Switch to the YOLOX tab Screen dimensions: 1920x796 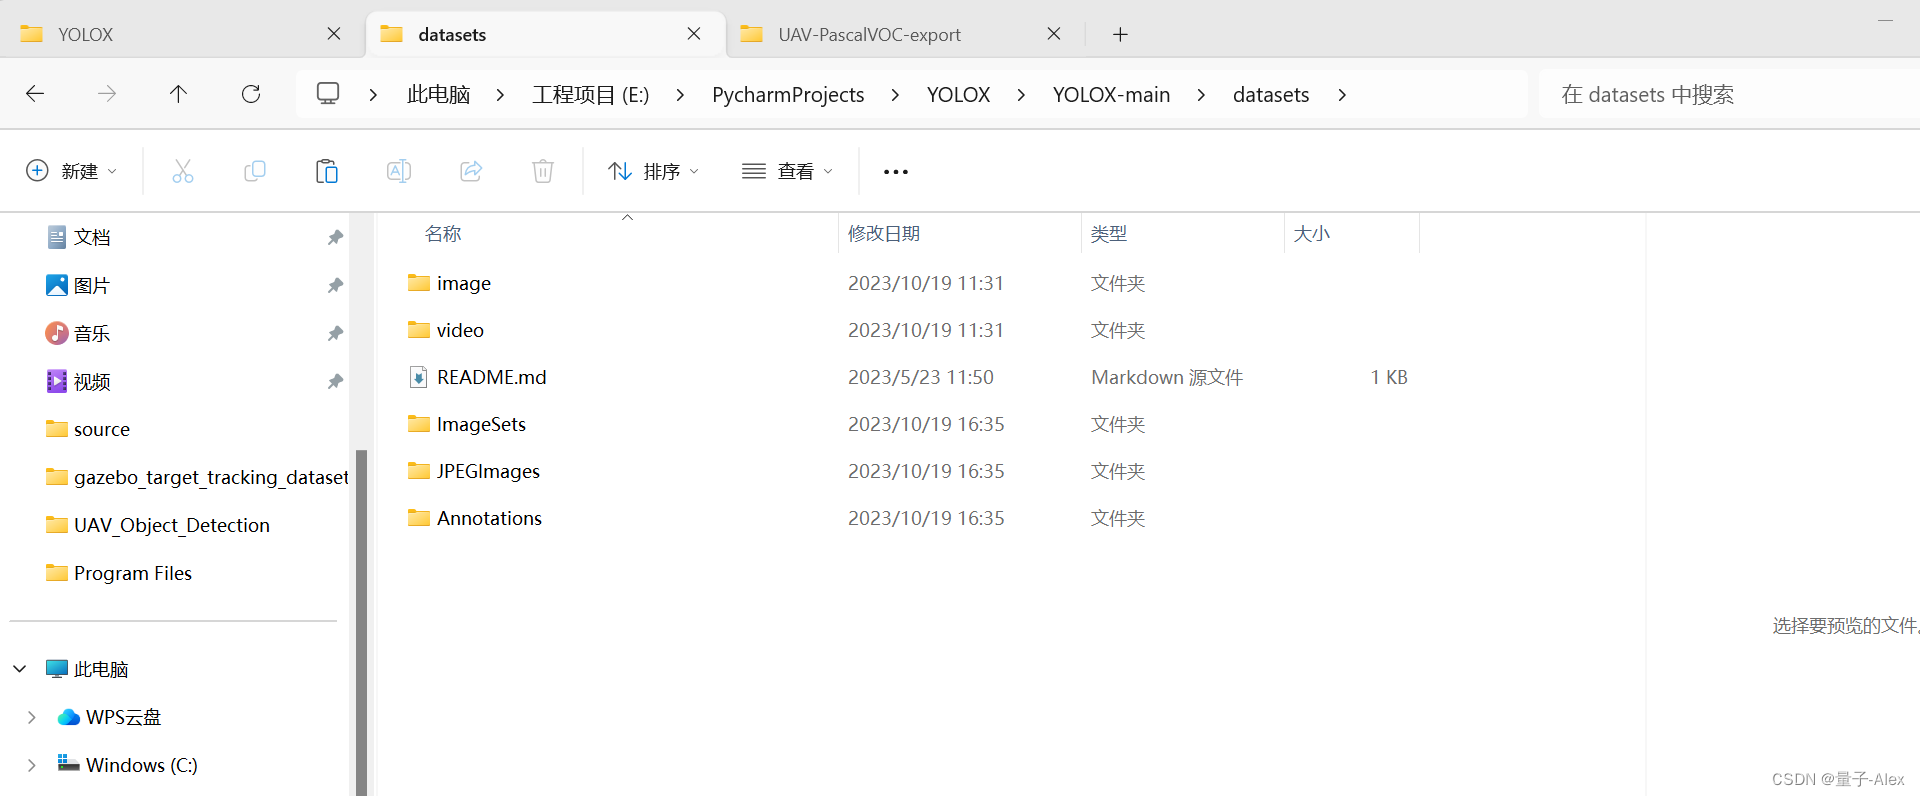[182, 34]
